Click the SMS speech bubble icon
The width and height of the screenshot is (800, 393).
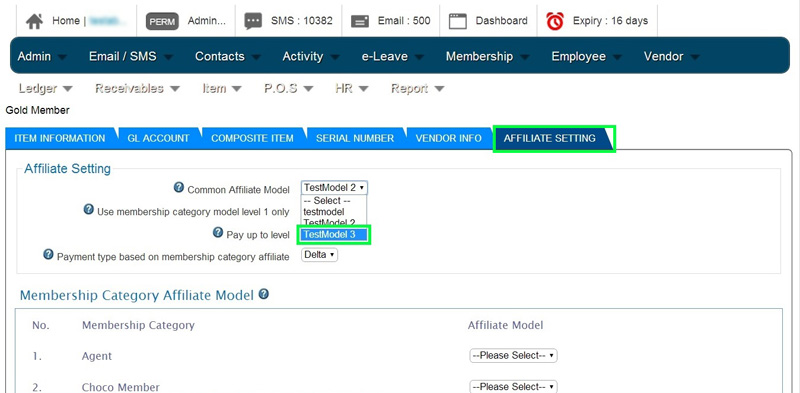(x=253, y=21)
